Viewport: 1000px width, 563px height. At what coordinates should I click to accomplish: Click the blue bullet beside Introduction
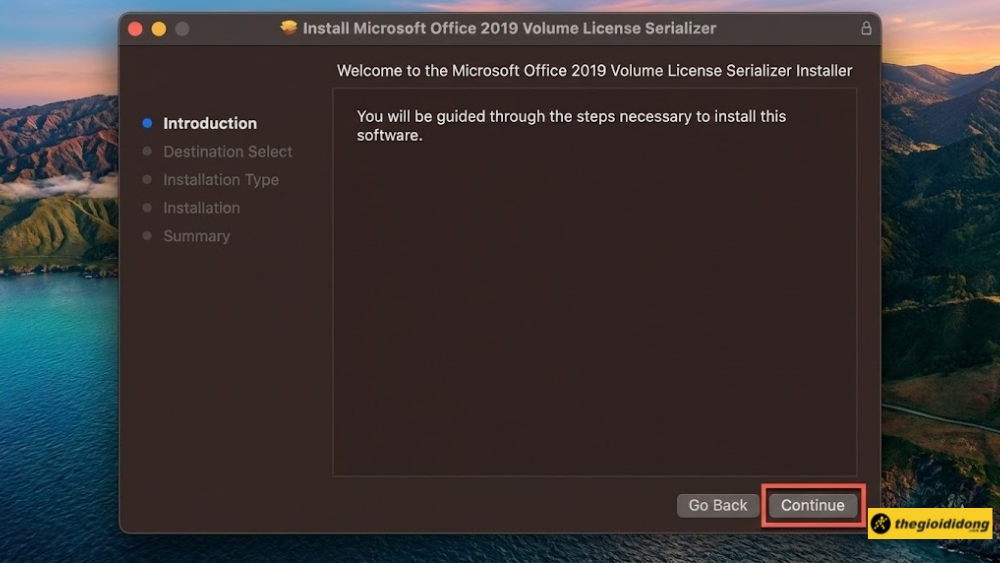coord(147,123)
